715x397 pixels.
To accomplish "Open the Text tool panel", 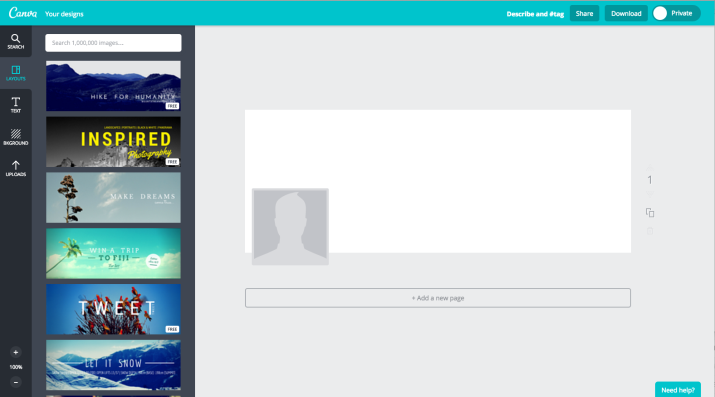I will (x=16, y=105).
